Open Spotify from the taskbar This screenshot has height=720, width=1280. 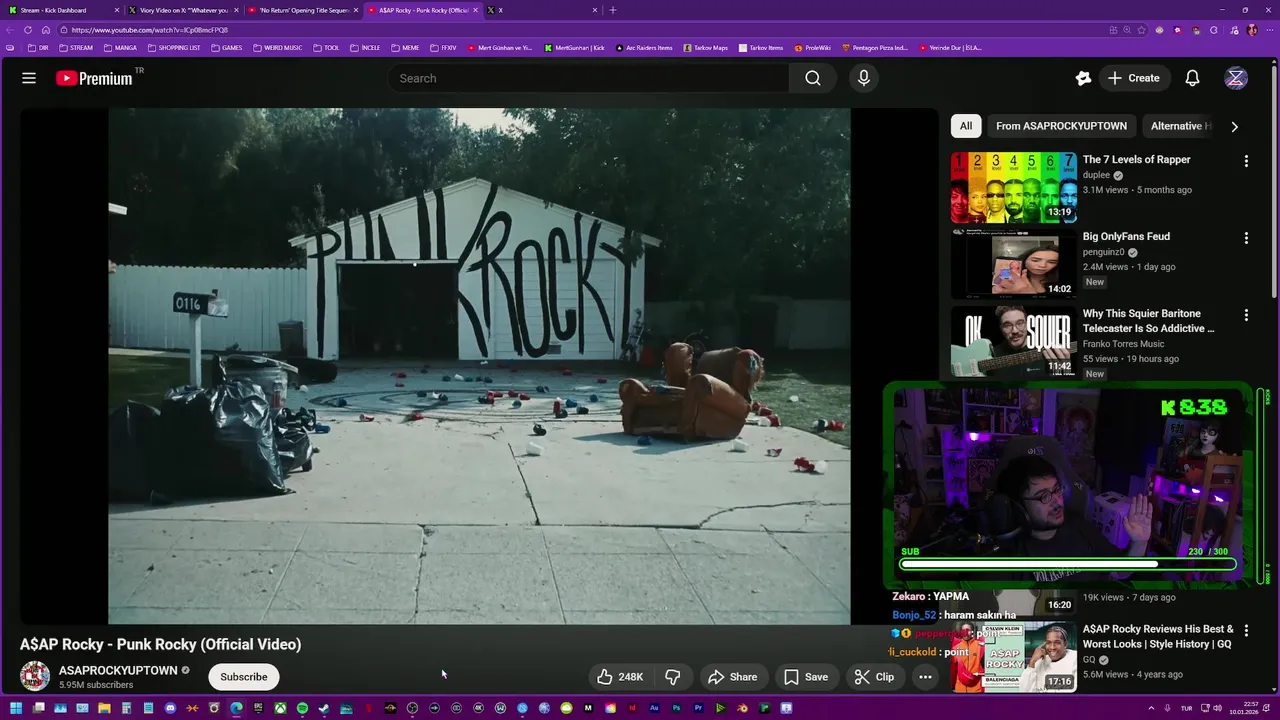302,708
